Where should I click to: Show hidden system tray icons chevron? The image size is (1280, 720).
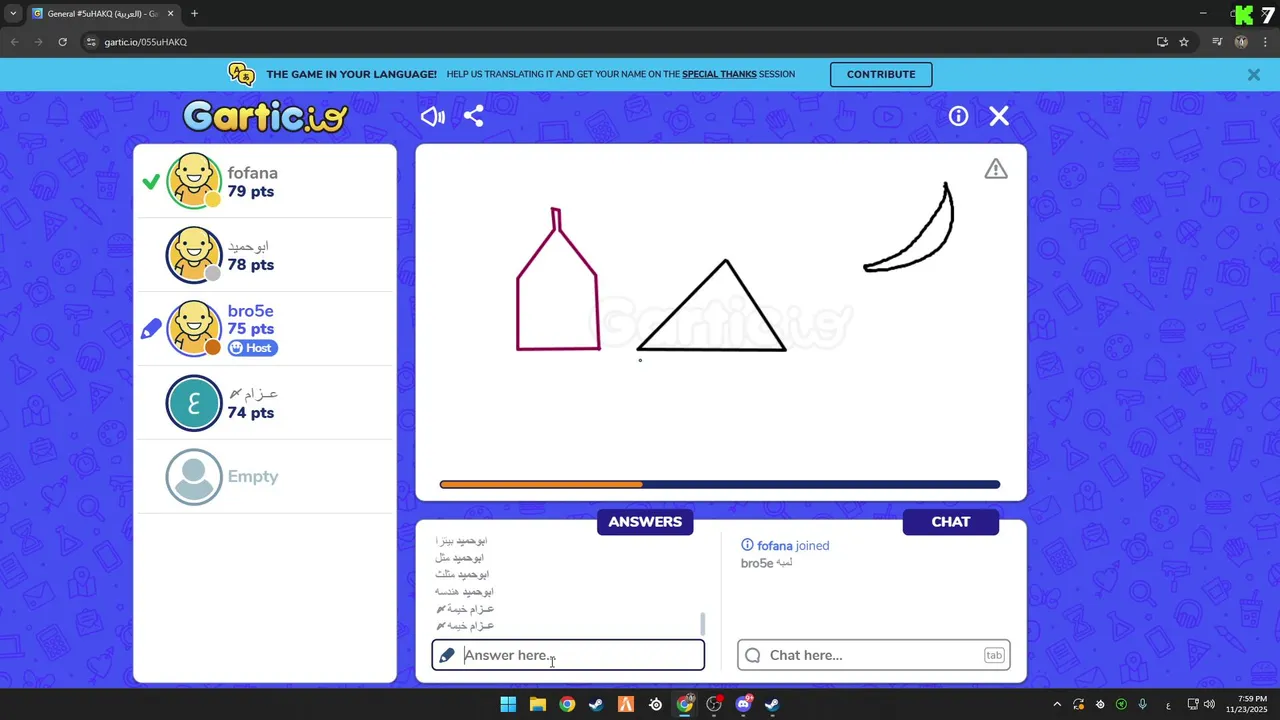click(1057, 705)
